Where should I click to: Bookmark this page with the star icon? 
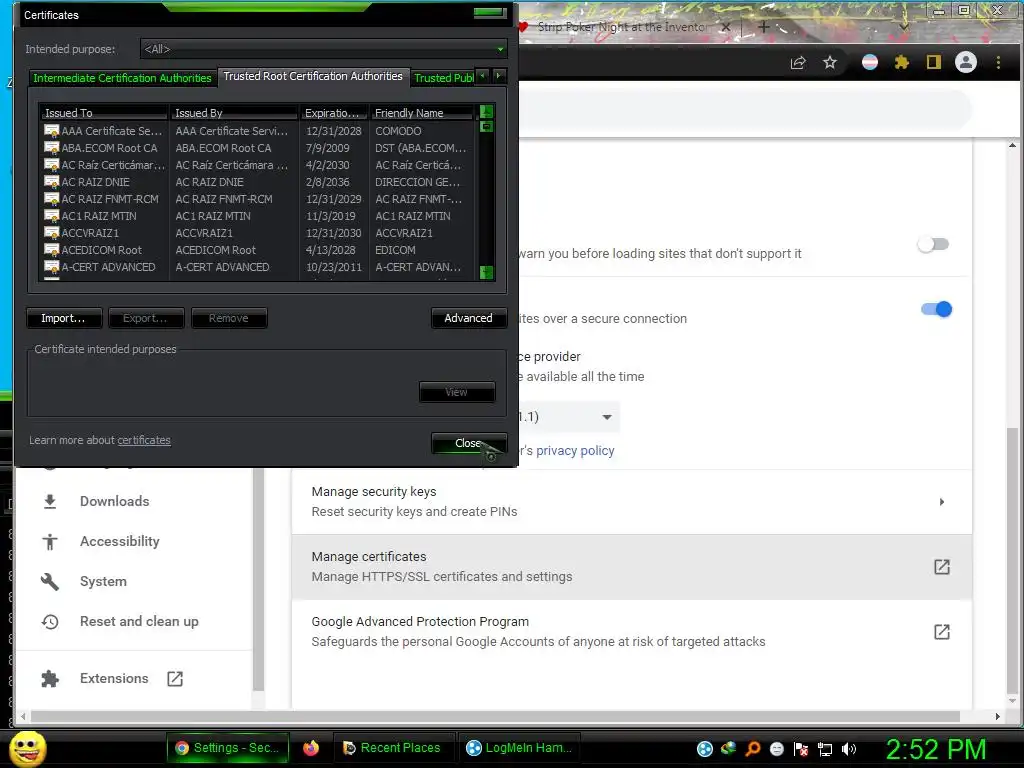tap(830, 63)
